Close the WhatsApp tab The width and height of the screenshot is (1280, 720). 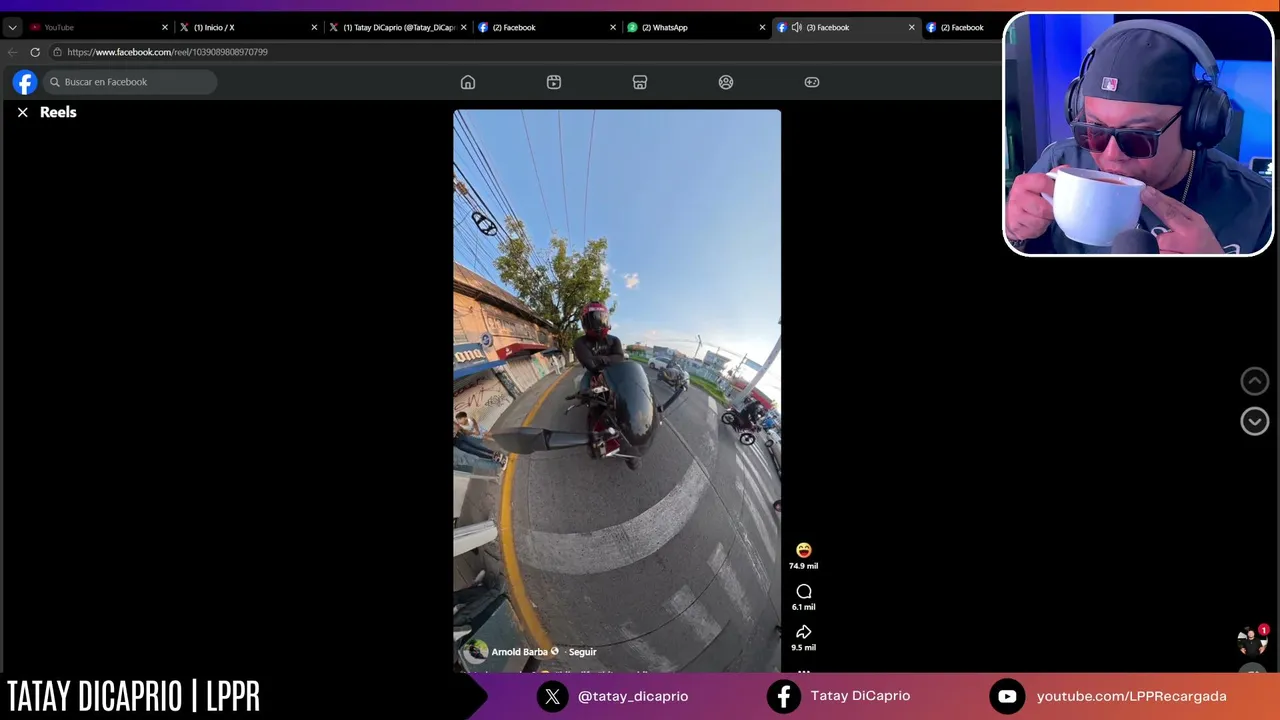coord(762,27)
